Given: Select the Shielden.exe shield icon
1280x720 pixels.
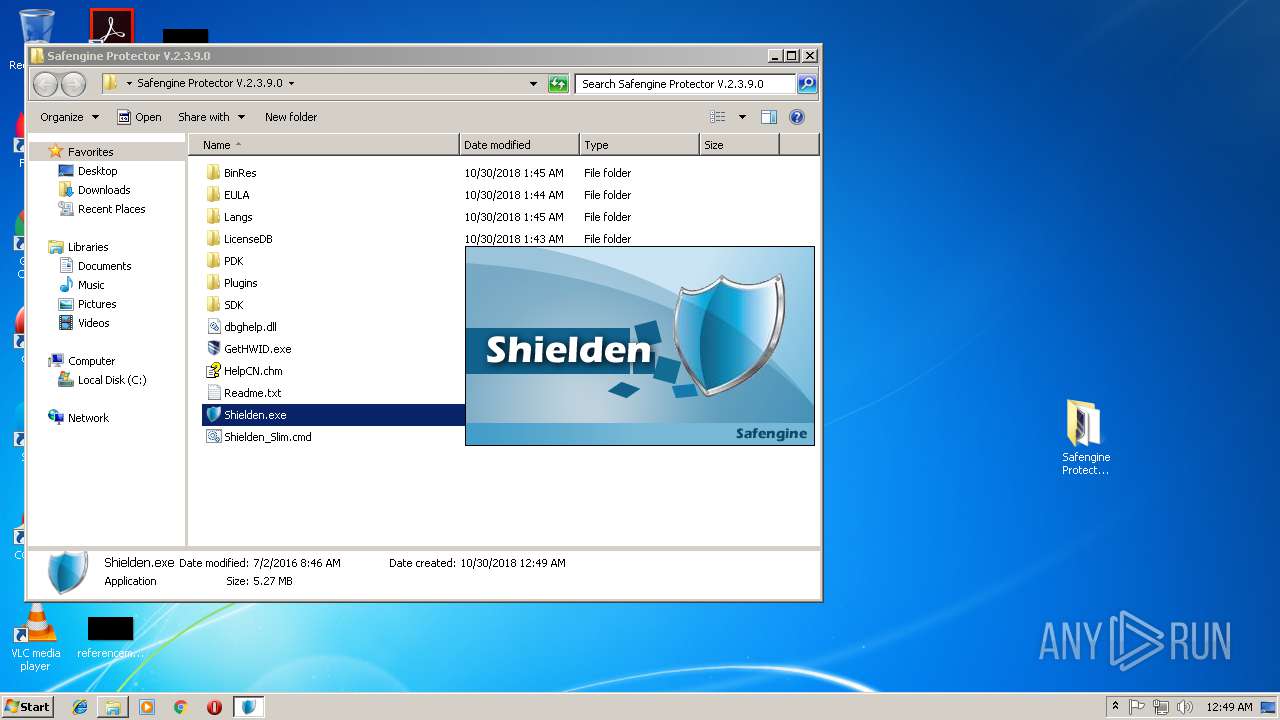Looking at the screenshot, I should tap(213, 415).
